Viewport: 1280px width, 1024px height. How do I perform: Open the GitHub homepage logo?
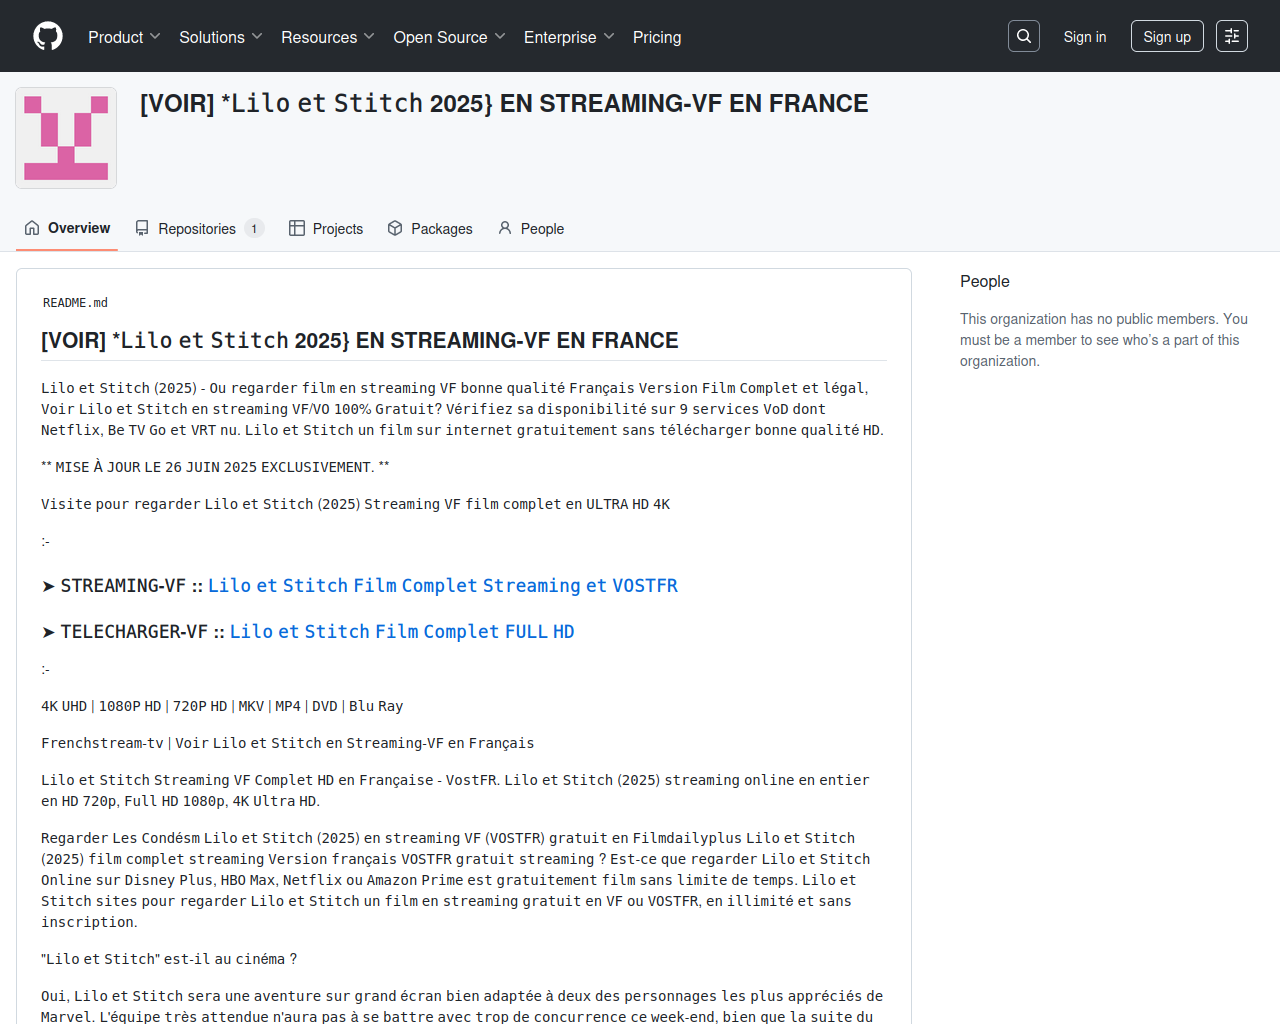click(48, 36)
